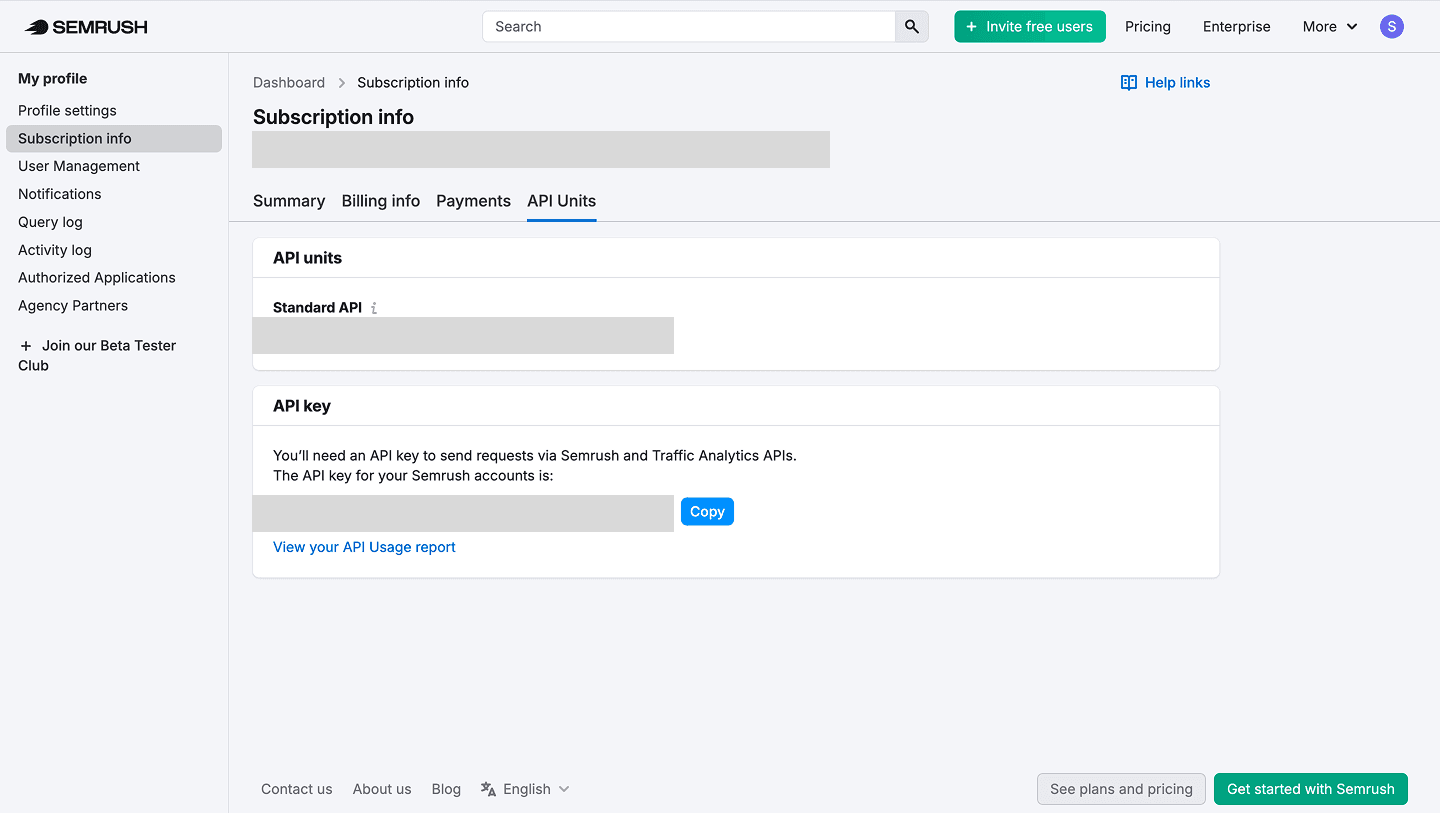Open the Enterprise link in header
The image size is (1440, 813).
[x=1237, y=27]
